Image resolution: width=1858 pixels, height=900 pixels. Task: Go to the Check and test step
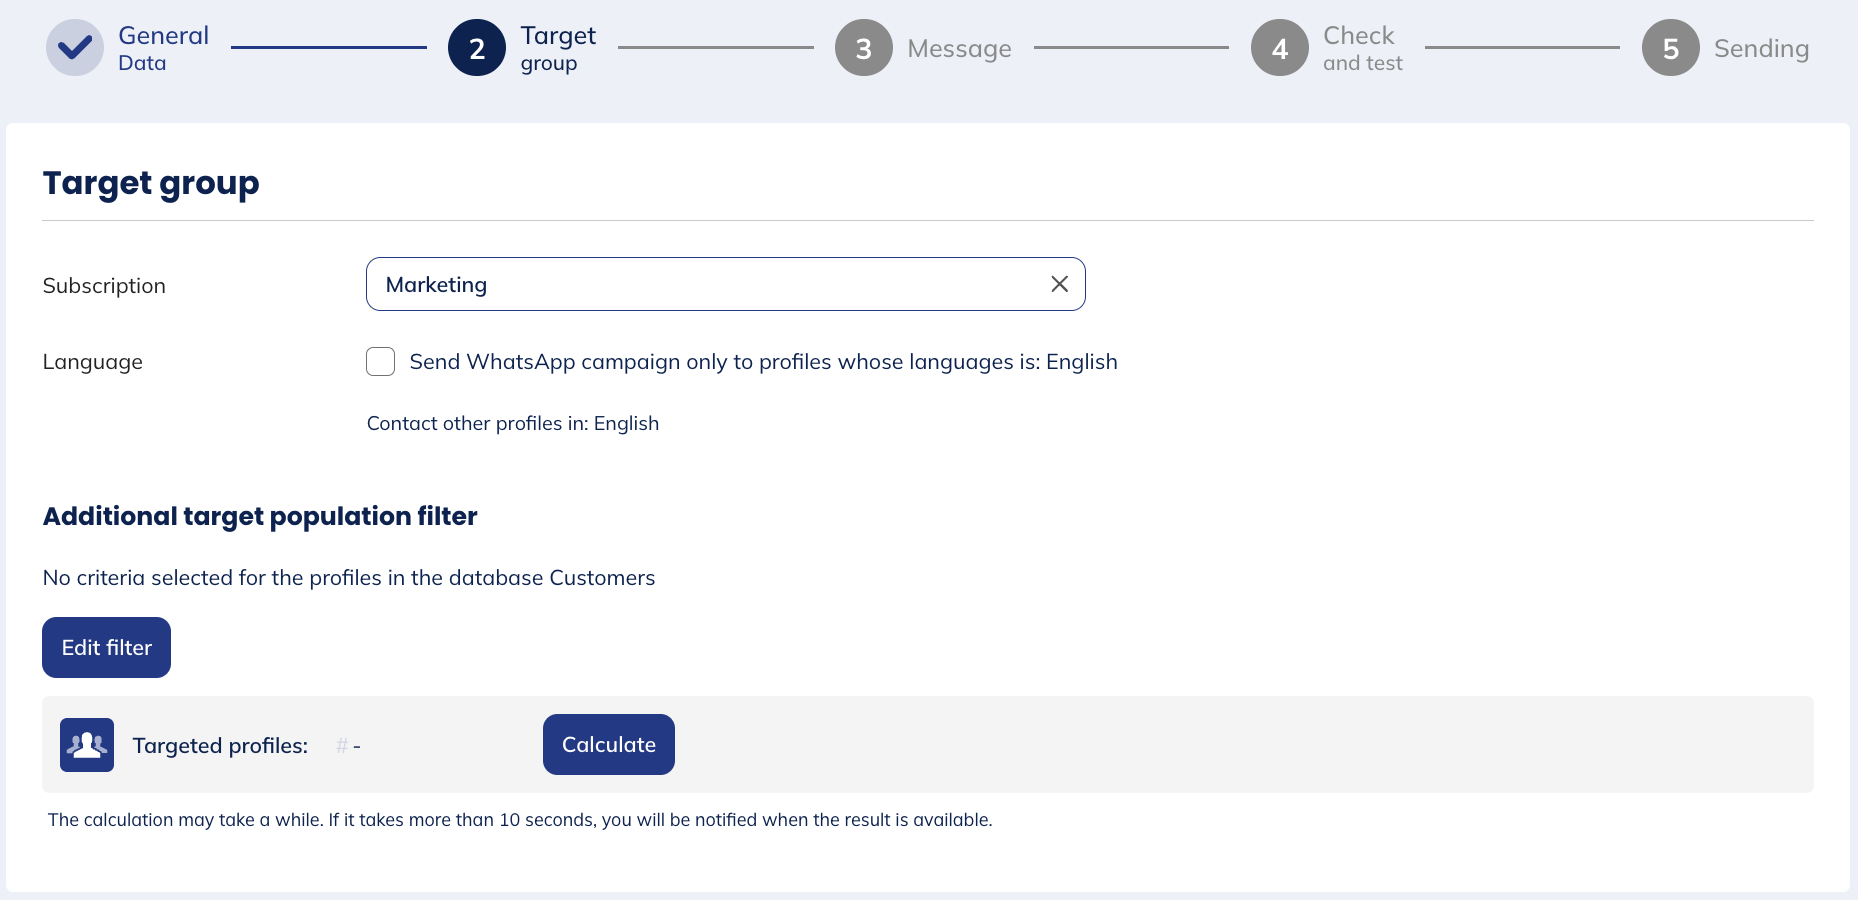pyautogui.click(x=1360, y=47)
